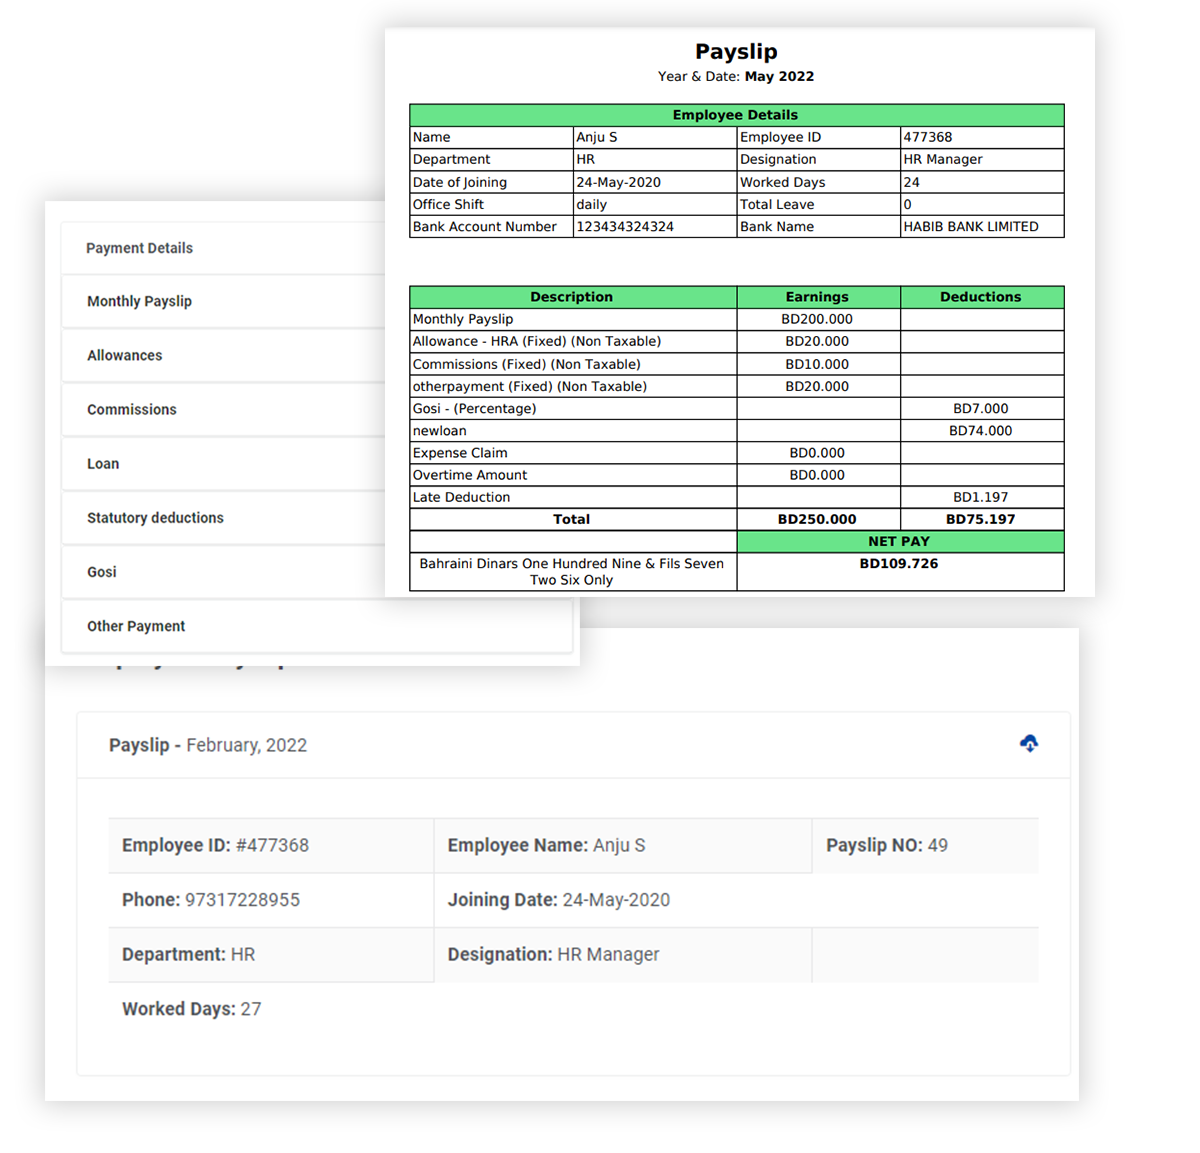Click the Earnings column header
This screenshot has width=1200, height=1153.
click(817, 297)
